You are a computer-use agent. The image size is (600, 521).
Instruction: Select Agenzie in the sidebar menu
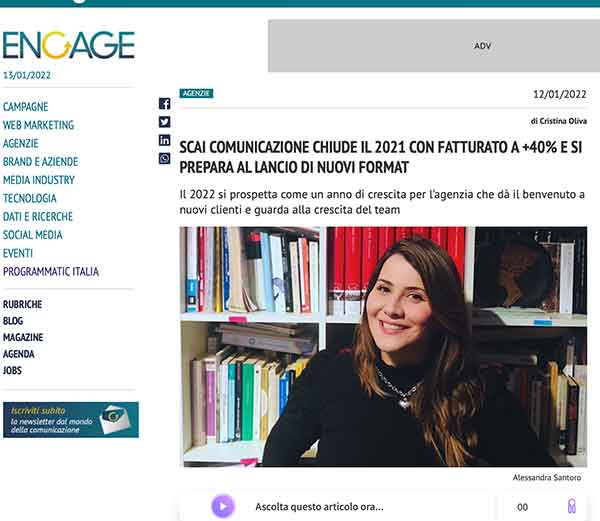21,143
